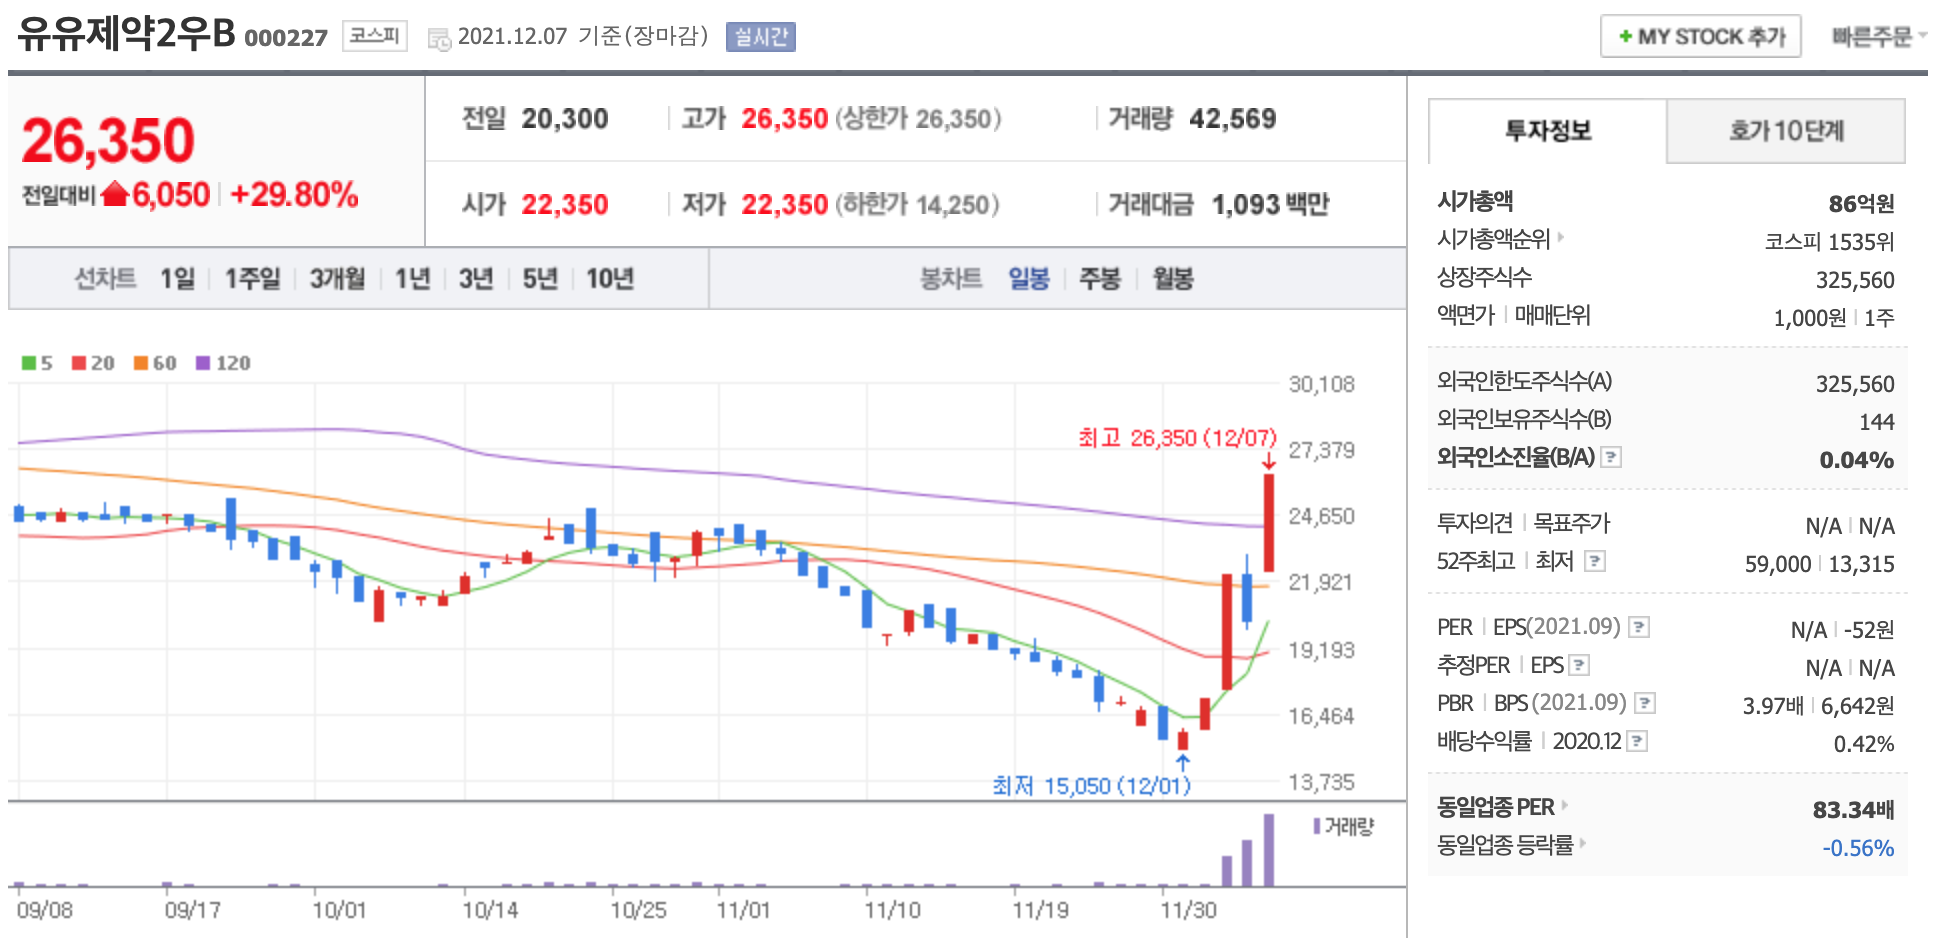
Task: Click the 거래량 volume legend marker
Action: point(1317,826)
